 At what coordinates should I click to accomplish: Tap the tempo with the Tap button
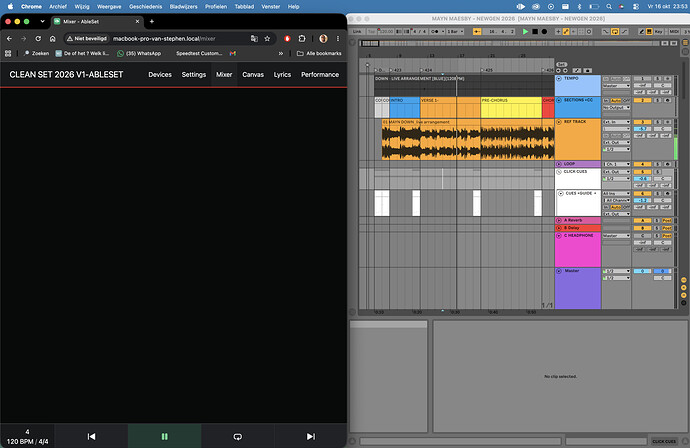pyautogui.click(x=371, y=32)
